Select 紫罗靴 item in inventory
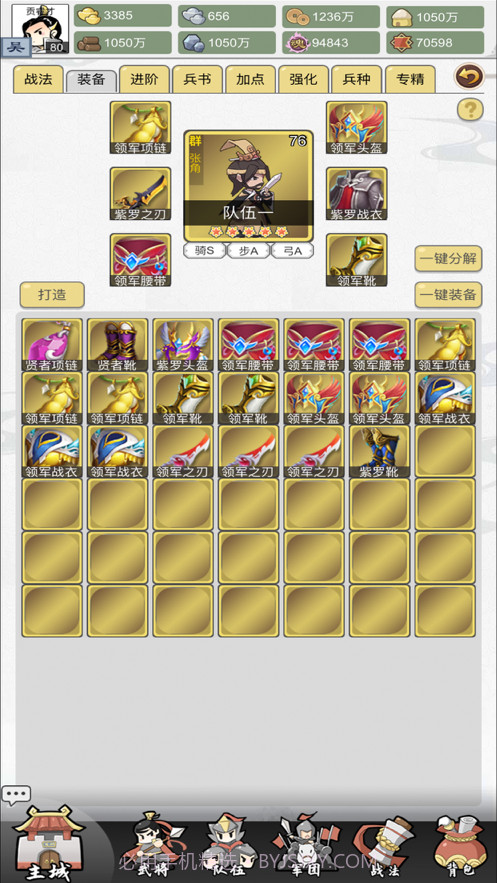 (x=379, y=451)
